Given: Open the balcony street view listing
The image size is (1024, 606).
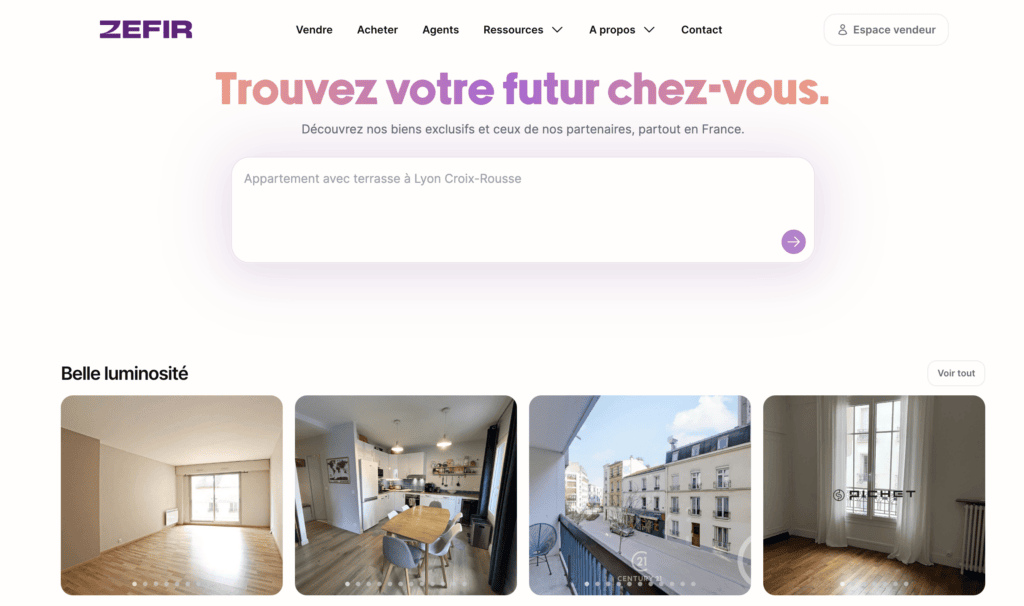Looking at the screenshot, I should tap(640, 495).
